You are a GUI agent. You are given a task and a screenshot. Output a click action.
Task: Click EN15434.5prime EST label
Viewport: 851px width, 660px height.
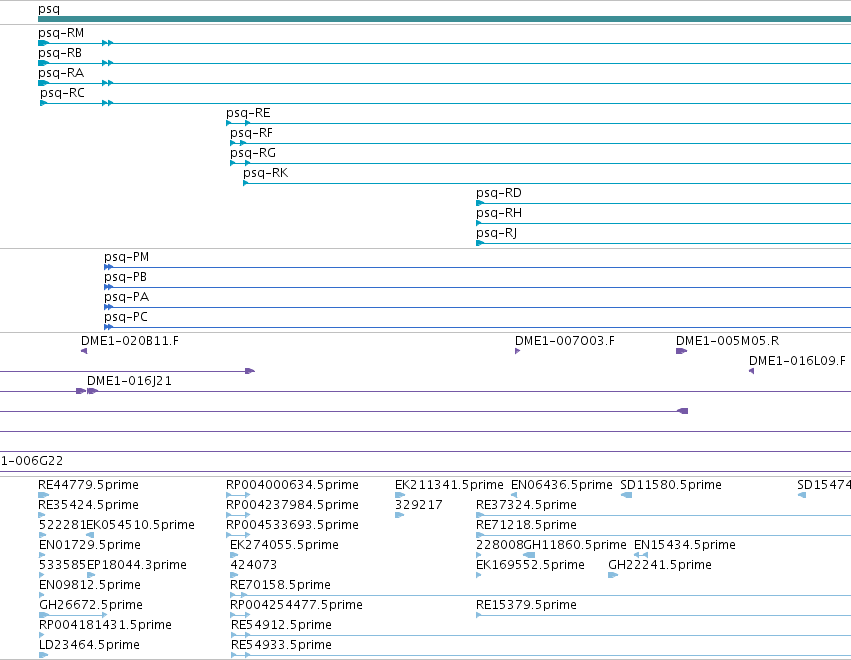pyautogui.click(x=685, y=545)
